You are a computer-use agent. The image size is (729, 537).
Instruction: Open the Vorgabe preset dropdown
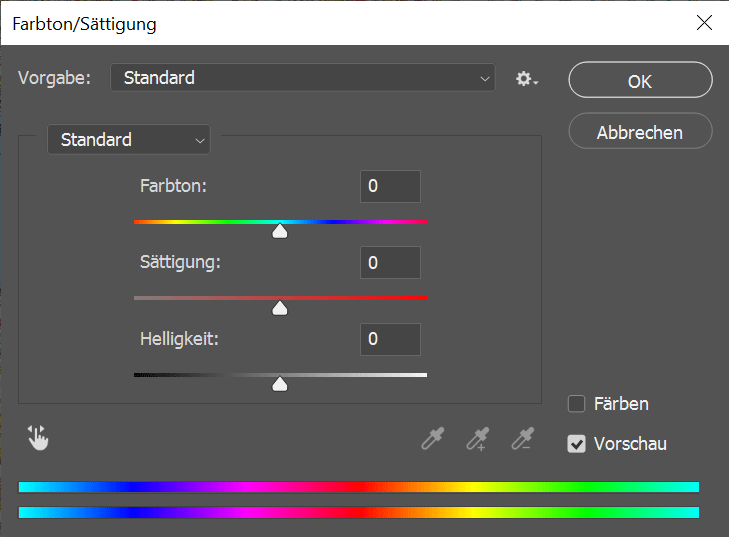tap(303, 78)
